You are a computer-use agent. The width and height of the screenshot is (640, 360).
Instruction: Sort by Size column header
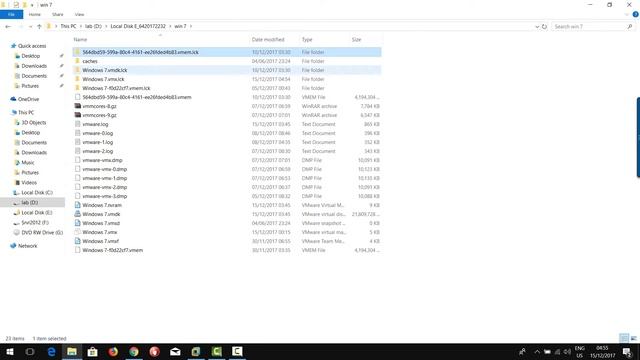[356, 40]
